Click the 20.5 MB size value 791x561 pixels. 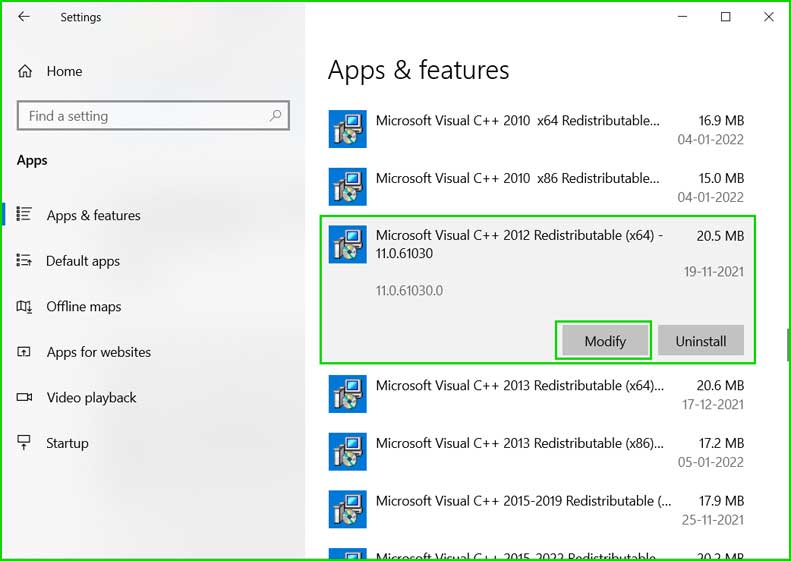pos(720,236)
